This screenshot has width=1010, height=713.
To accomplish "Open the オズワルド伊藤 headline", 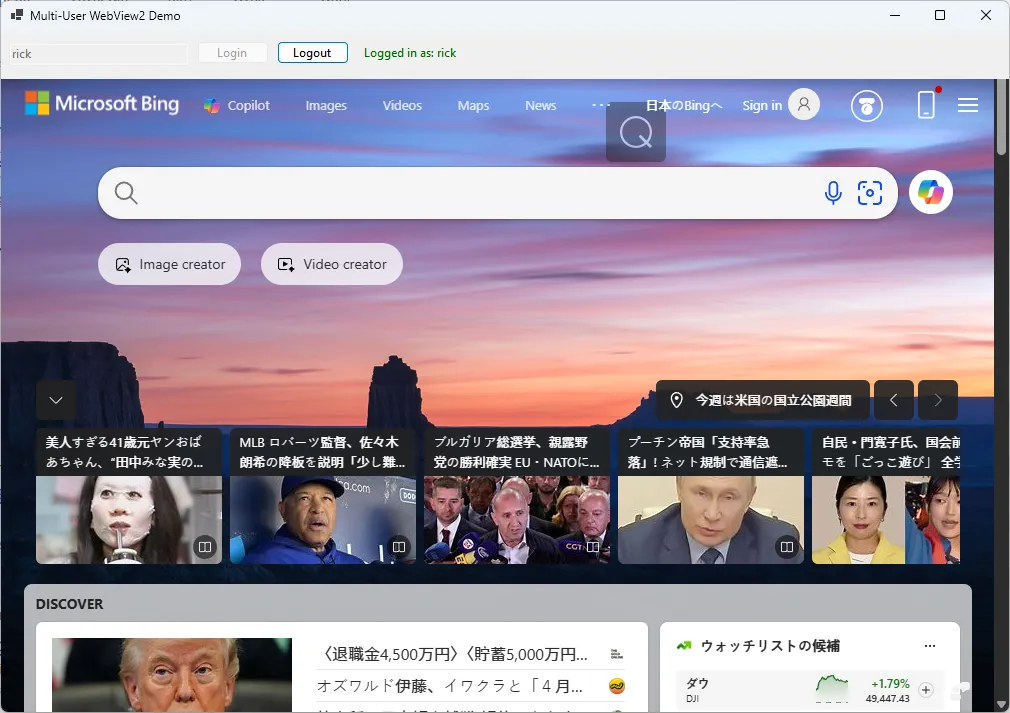I will point(450,687).
